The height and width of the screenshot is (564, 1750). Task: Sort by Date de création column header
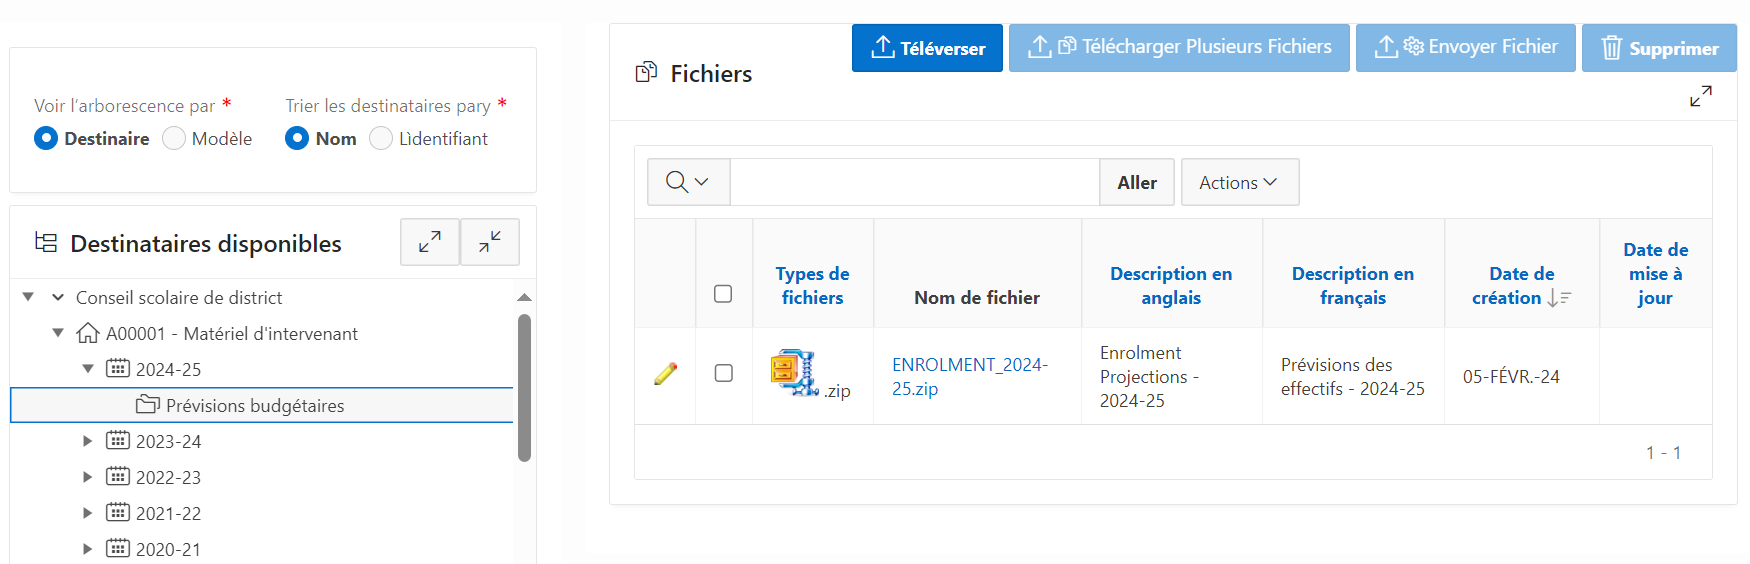tap(1512, 285)
